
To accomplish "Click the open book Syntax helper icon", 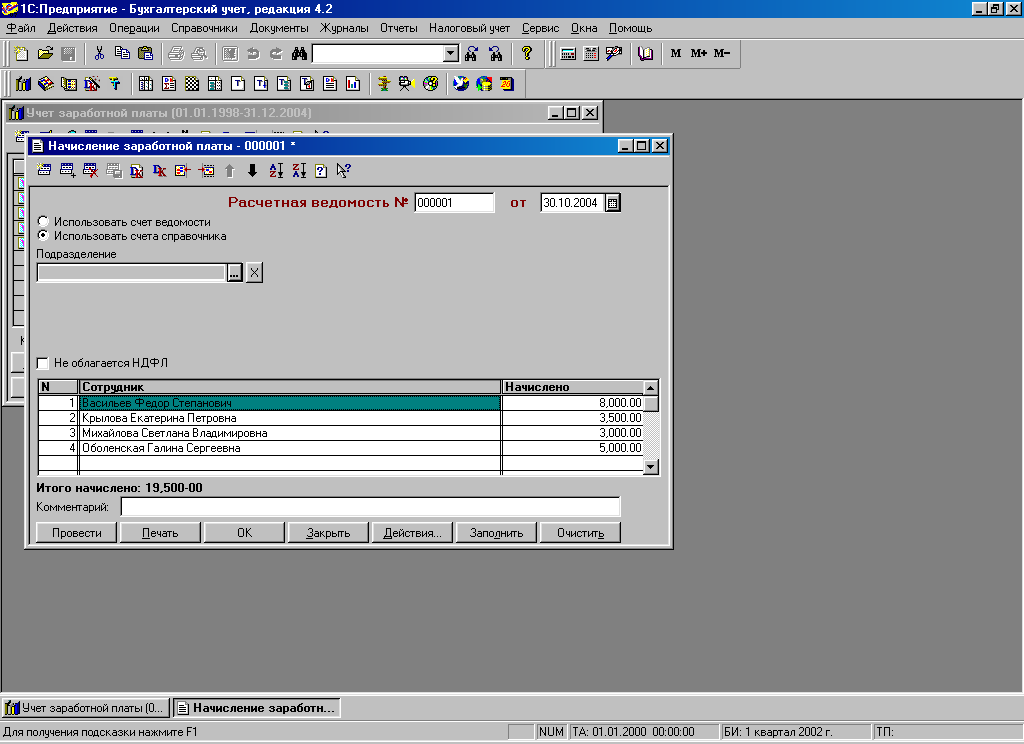I will (645, 54).
